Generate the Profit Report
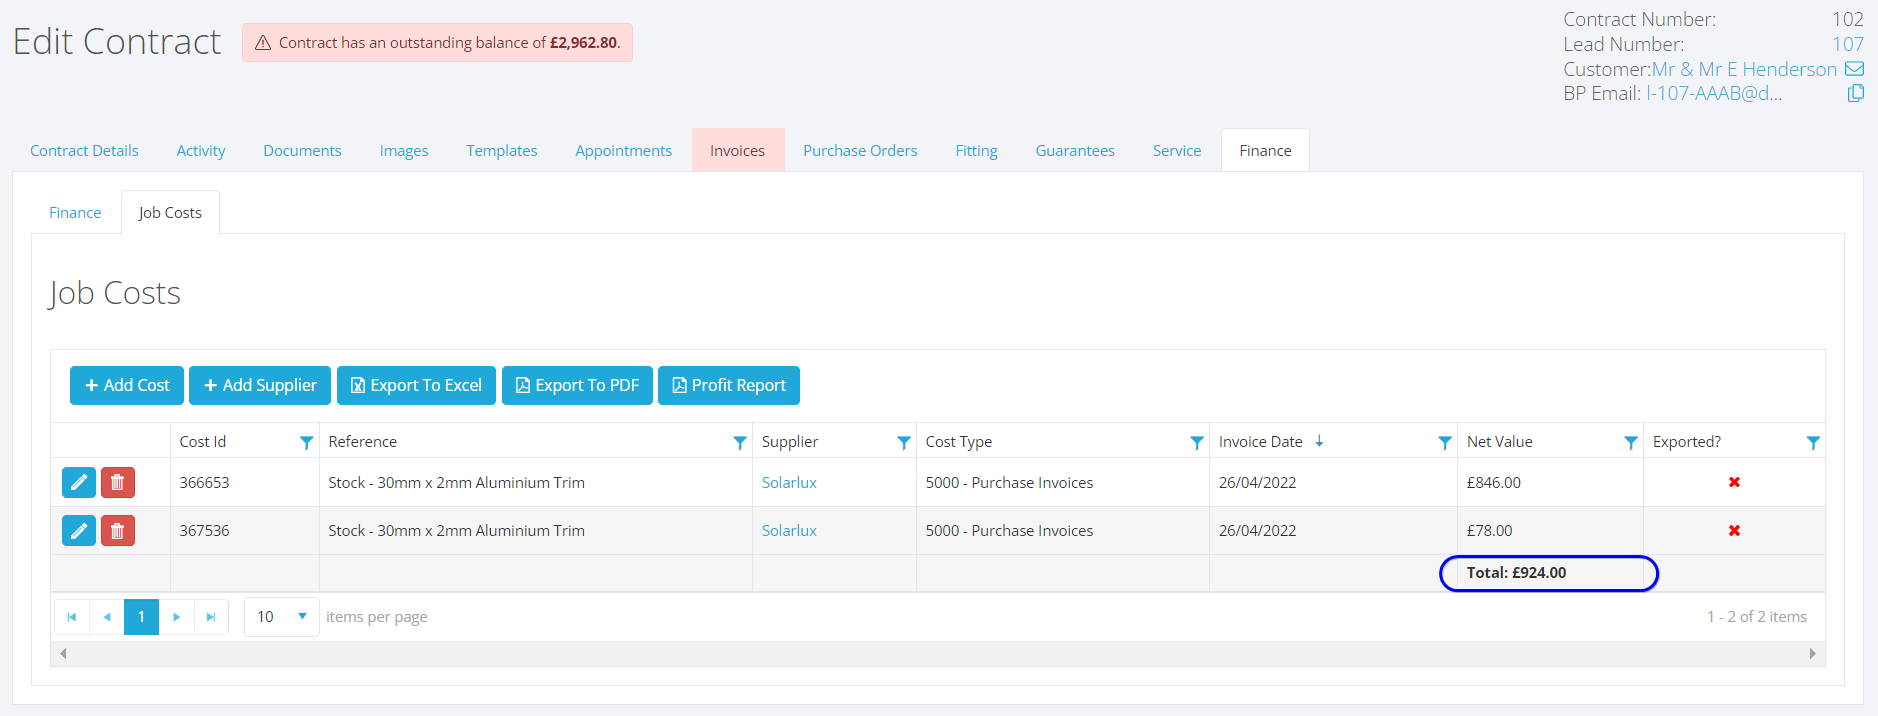 (x=728, y=386)
